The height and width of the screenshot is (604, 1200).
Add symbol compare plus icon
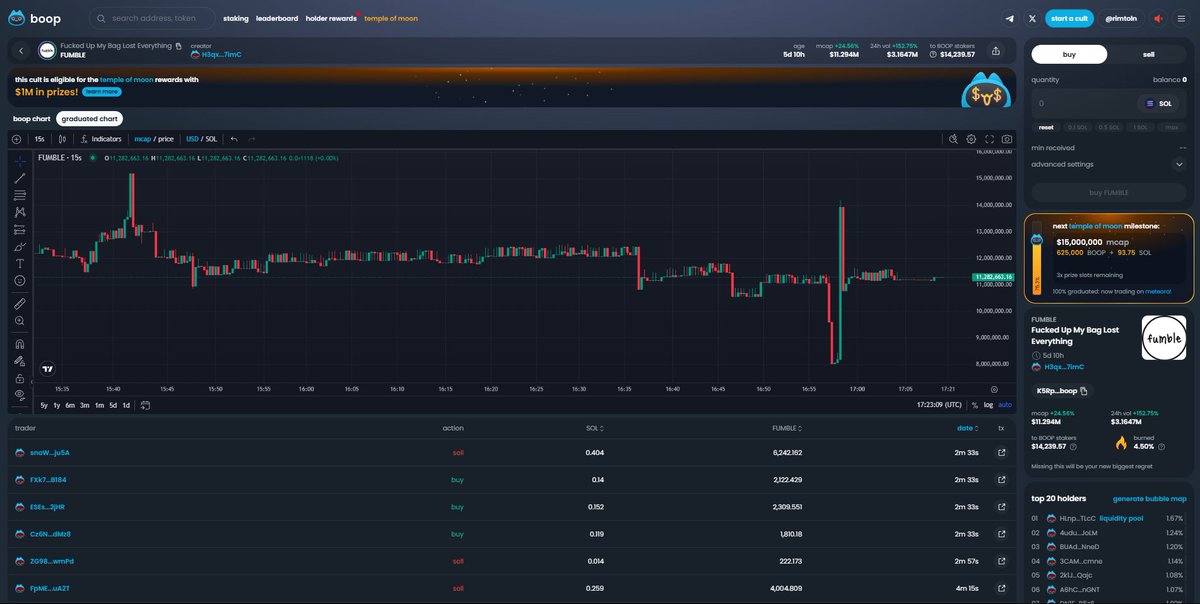click(x=16, y=139)
